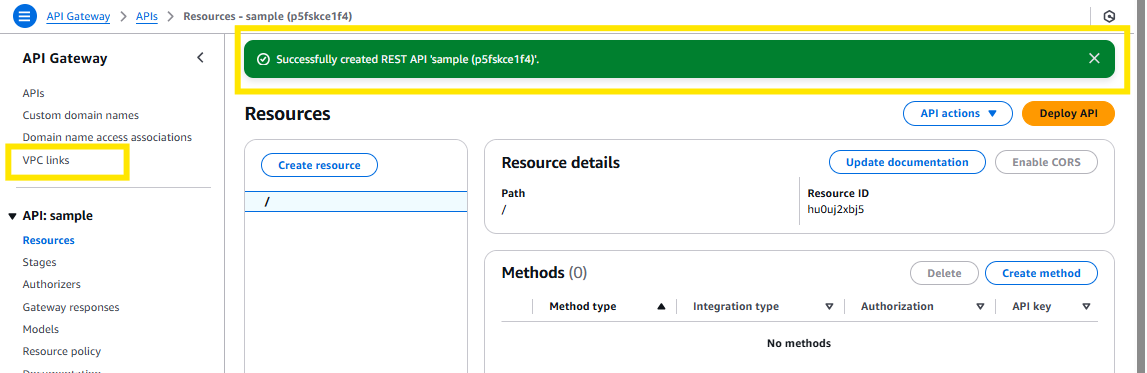The width and height of the screenshot is (1147, 373).
Task: Sort by Method type ascending arrow
Action: click(661, 306)
